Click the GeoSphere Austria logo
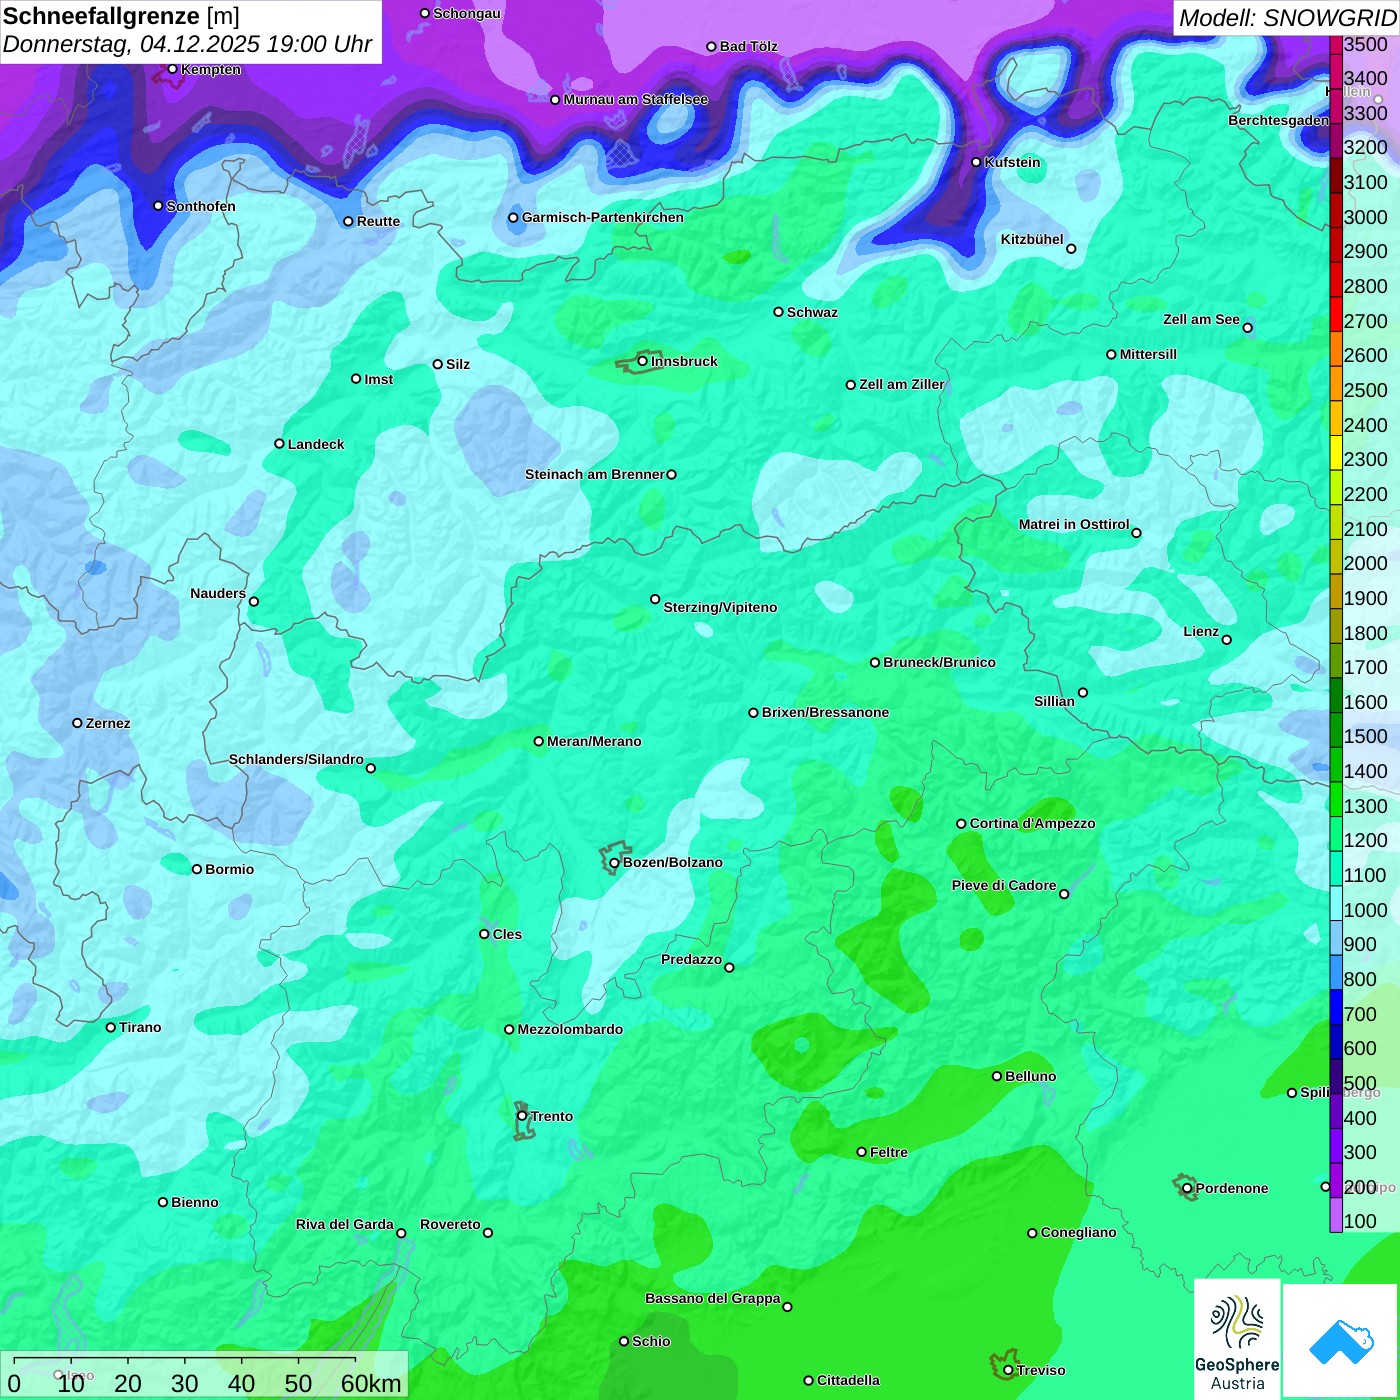 1237,1339
